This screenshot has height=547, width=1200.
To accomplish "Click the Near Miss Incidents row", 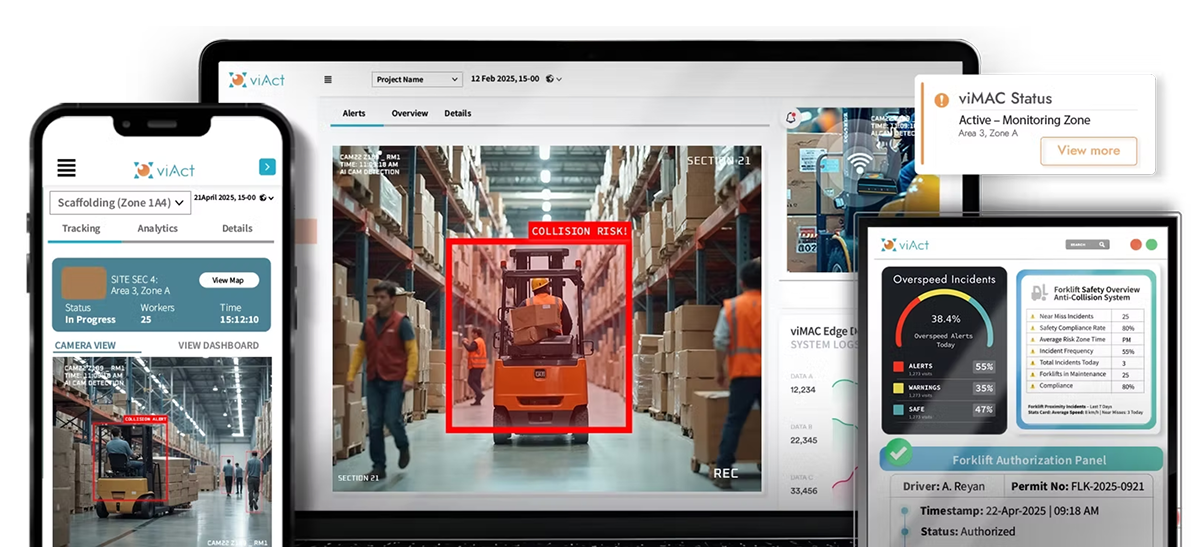I will click(1086, 316).
